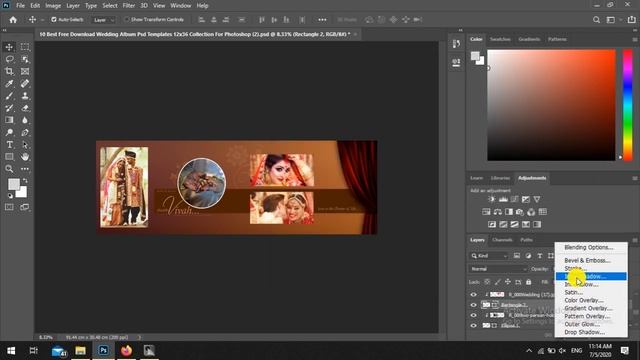Open the Search icon in options bar
The image size is (640, 360).
[x=596, y=20]
